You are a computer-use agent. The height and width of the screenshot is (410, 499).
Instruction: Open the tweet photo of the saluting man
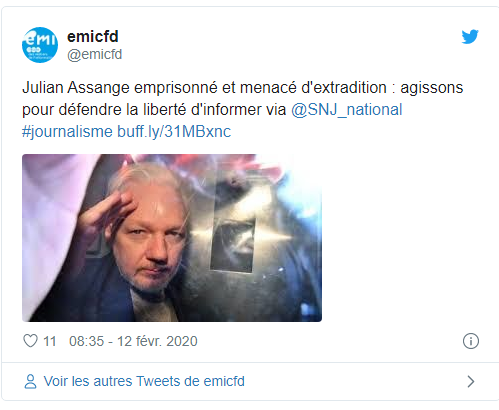[x=172, y=238]
